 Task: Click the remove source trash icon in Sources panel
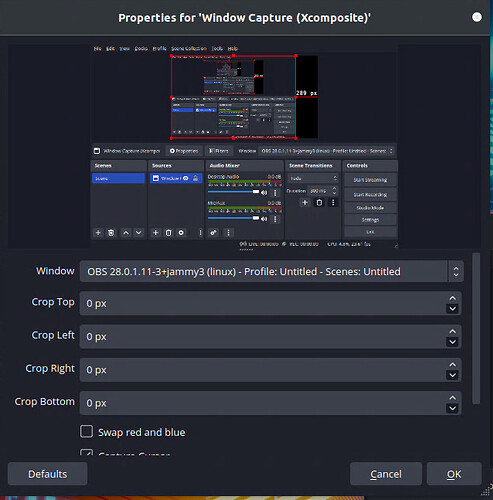coord(168,233)
